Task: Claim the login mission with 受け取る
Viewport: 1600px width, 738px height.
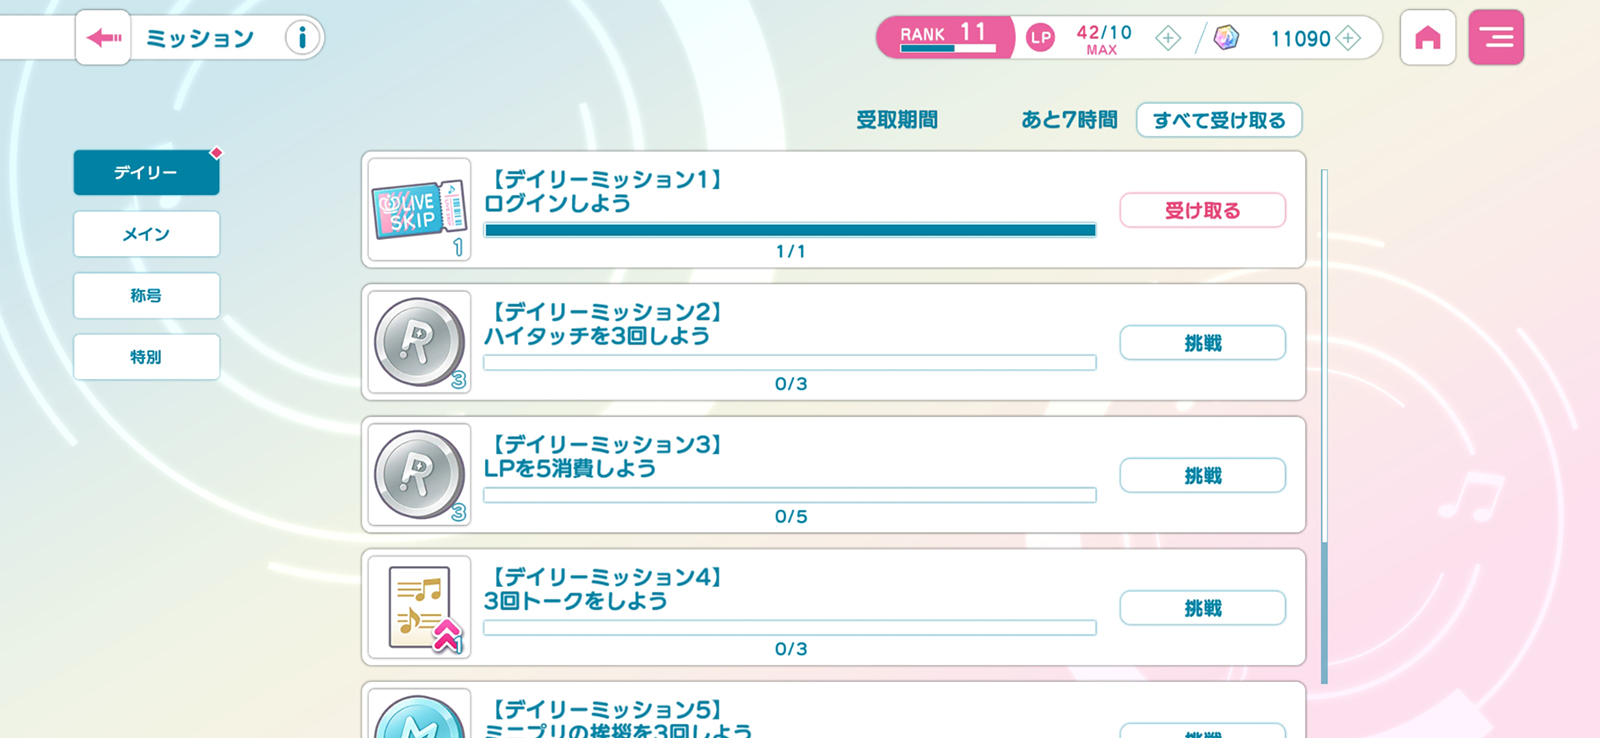Action: (1202, 211)
